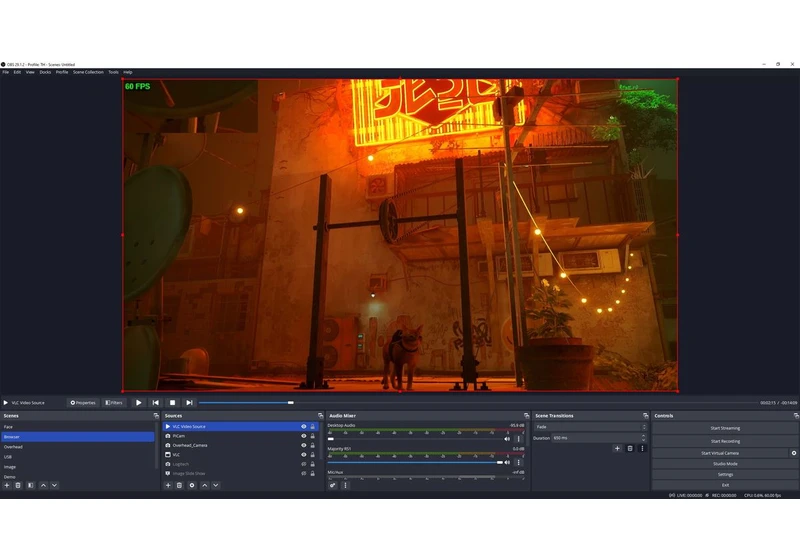Image resolution: width=800 pixels, height=560 pixels.
Task: Open Majority RS1 options menu
Action: coord(519,463)
